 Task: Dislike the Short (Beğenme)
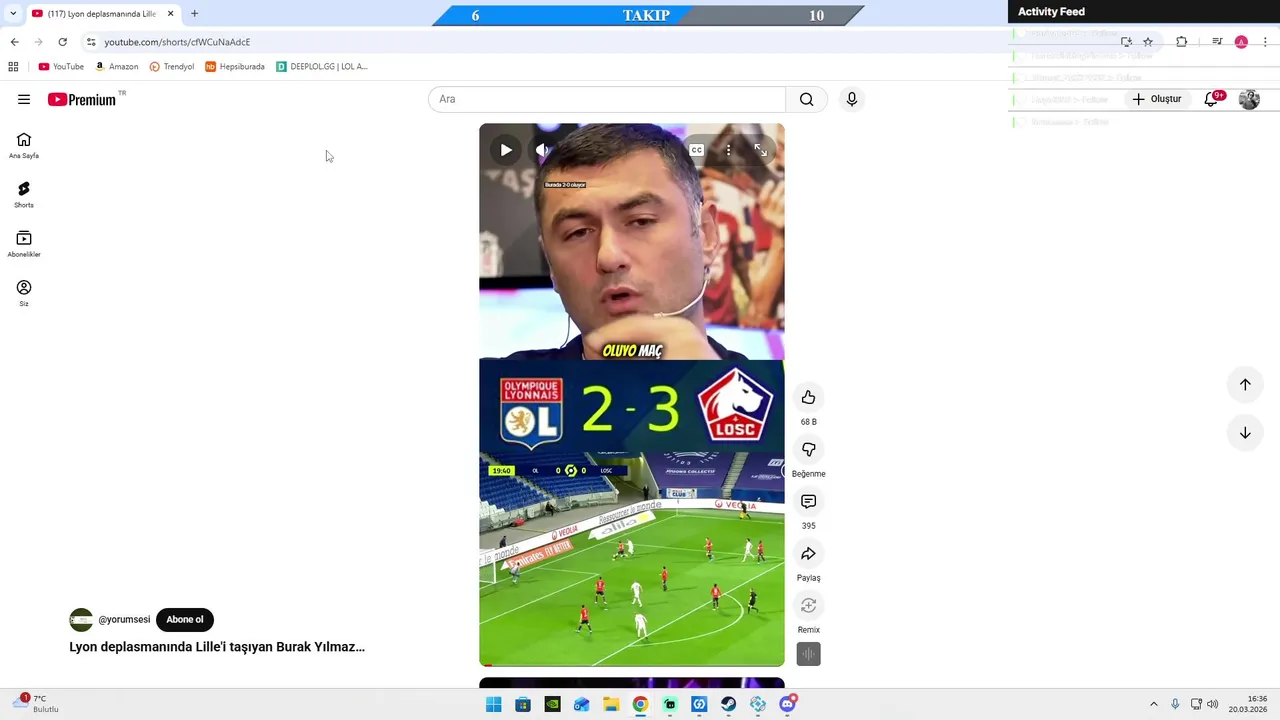[808, 449]
